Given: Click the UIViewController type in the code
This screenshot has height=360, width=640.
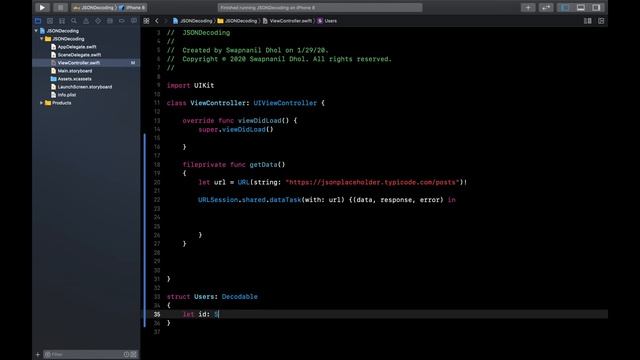Looking at the screenshot, I should (285, 103).
